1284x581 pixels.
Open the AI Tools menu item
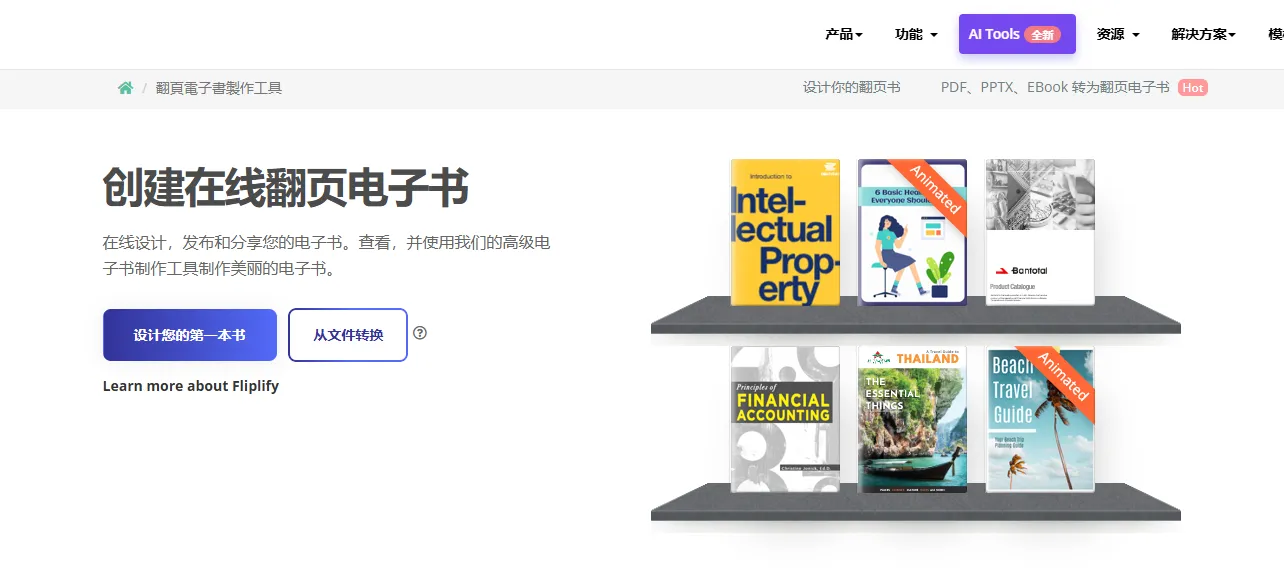coord(1017,34)
